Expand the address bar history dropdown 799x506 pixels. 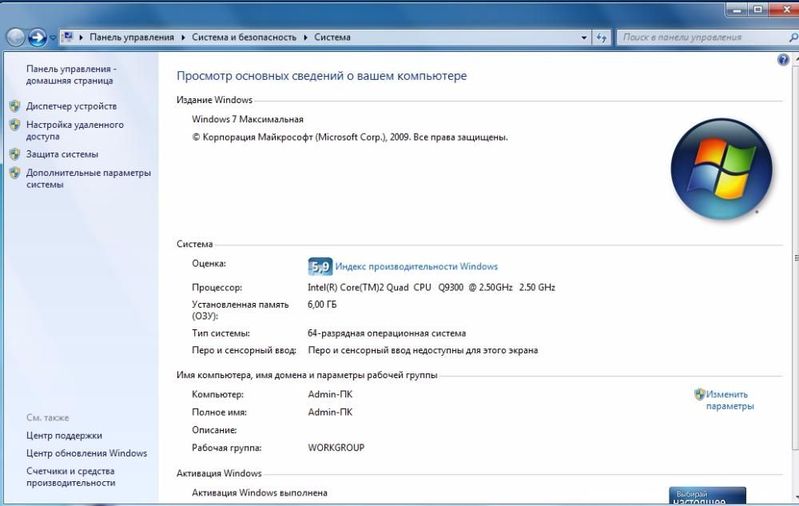point(585,38)
